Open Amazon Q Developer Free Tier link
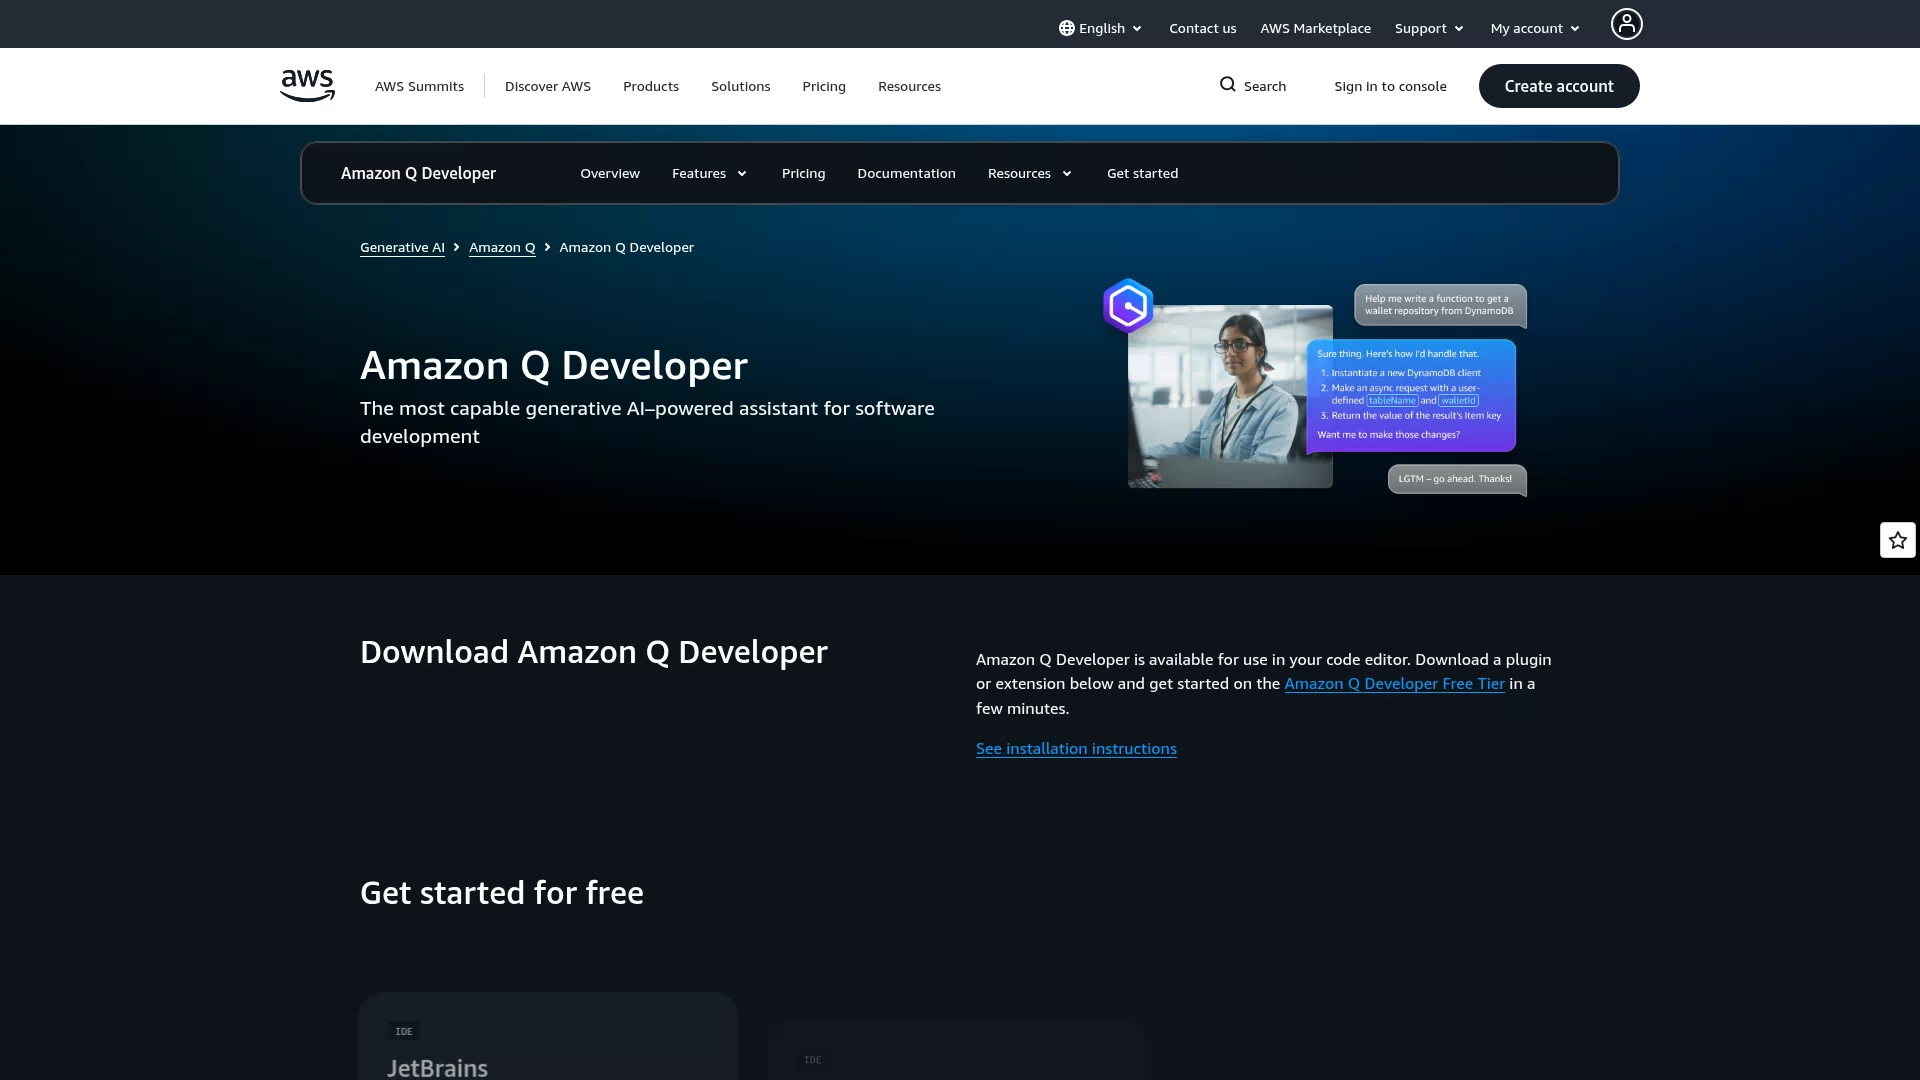Screen dimensions: 1920x1080 point(1394,684)
